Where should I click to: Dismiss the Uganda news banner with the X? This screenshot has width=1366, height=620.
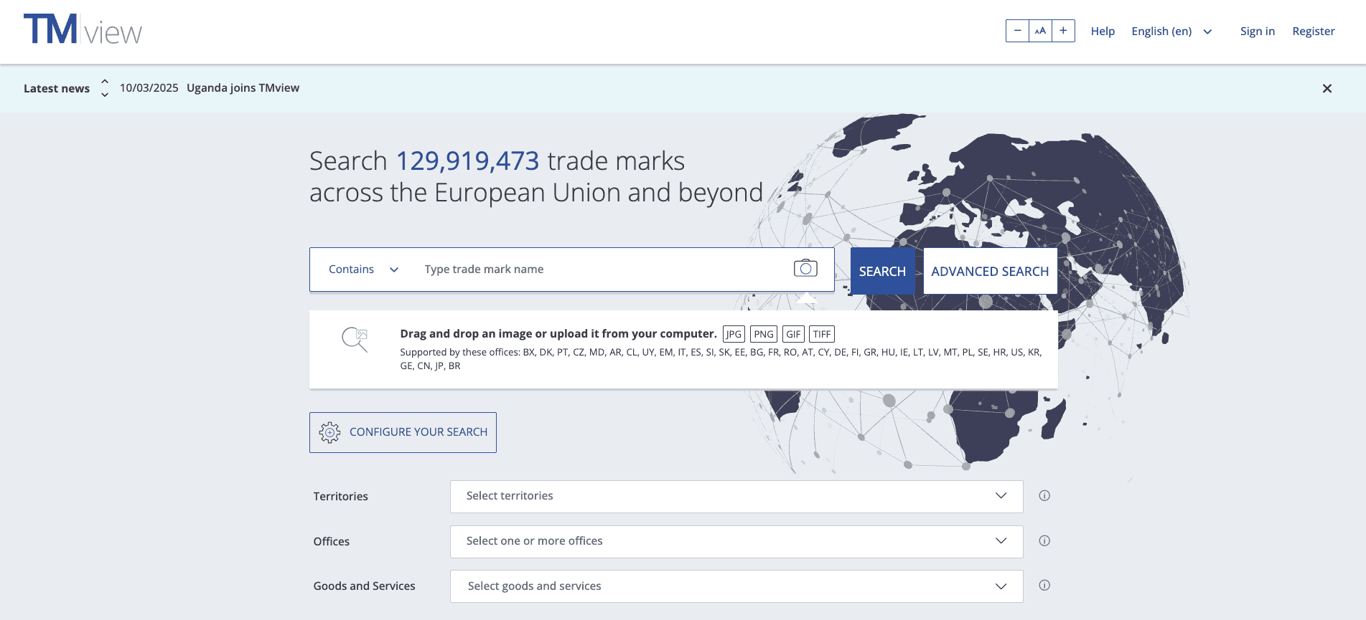1327,88
